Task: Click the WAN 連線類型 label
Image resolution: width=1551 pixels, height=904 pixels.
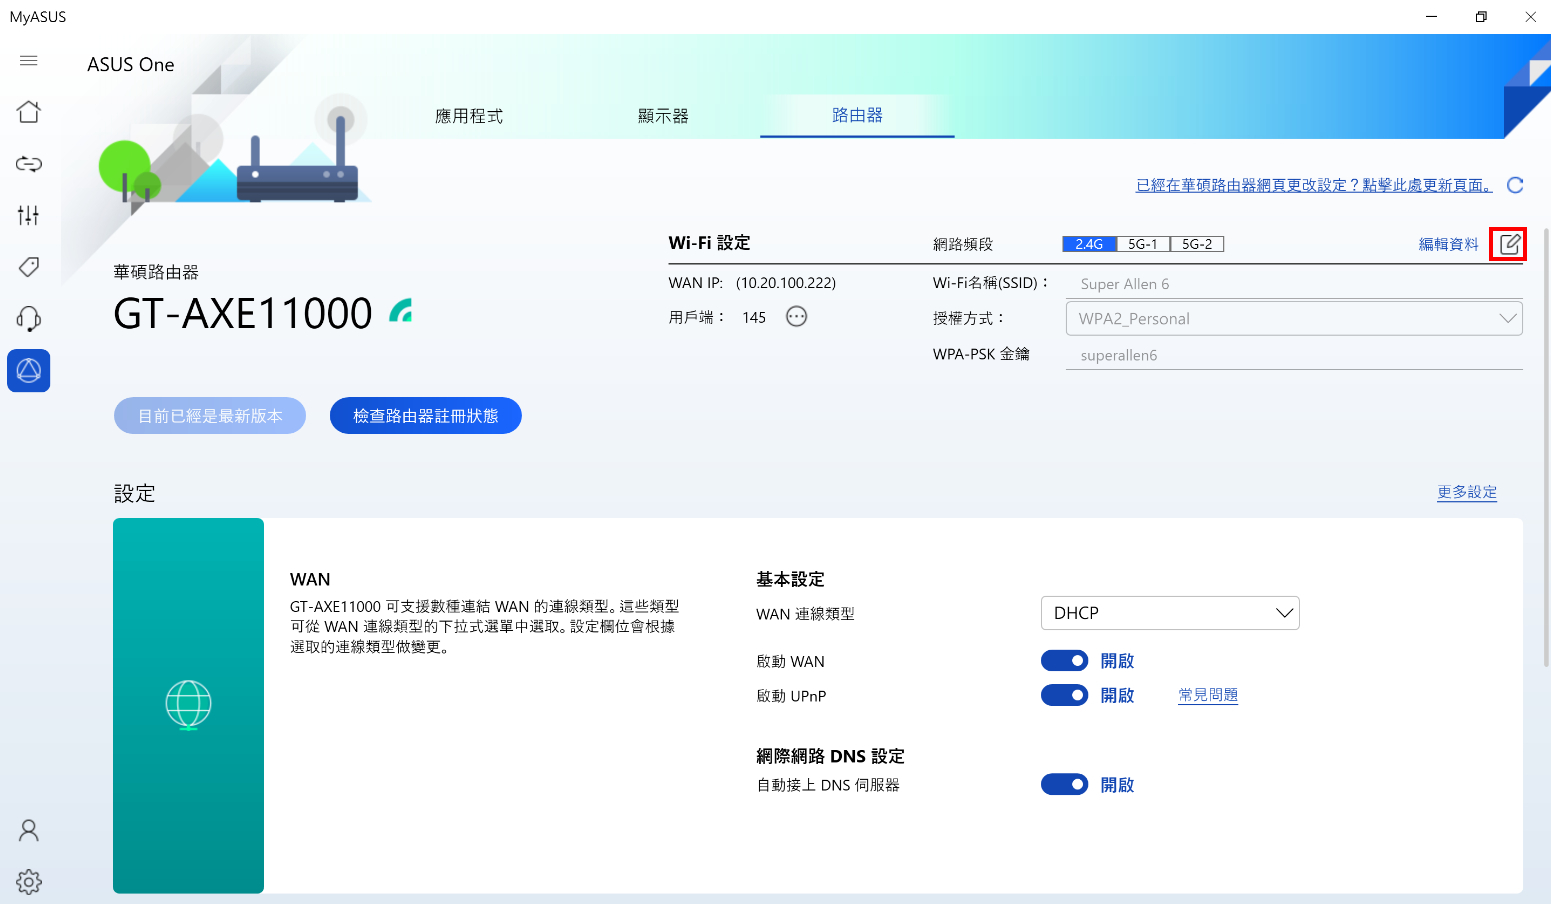Action: pos(805,614)
